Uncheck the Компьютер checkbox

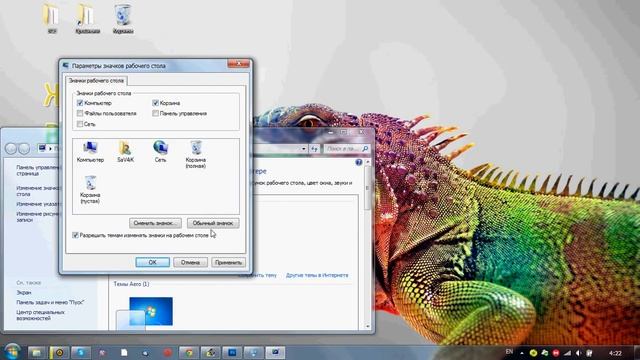(x=80, y=103)
